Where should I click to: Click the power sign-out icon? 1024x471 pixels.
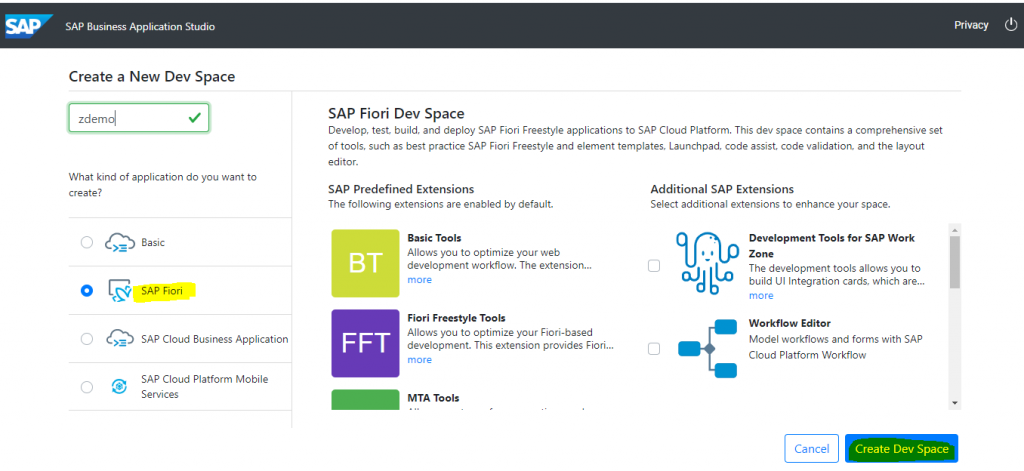click(x=1010, y=25)
